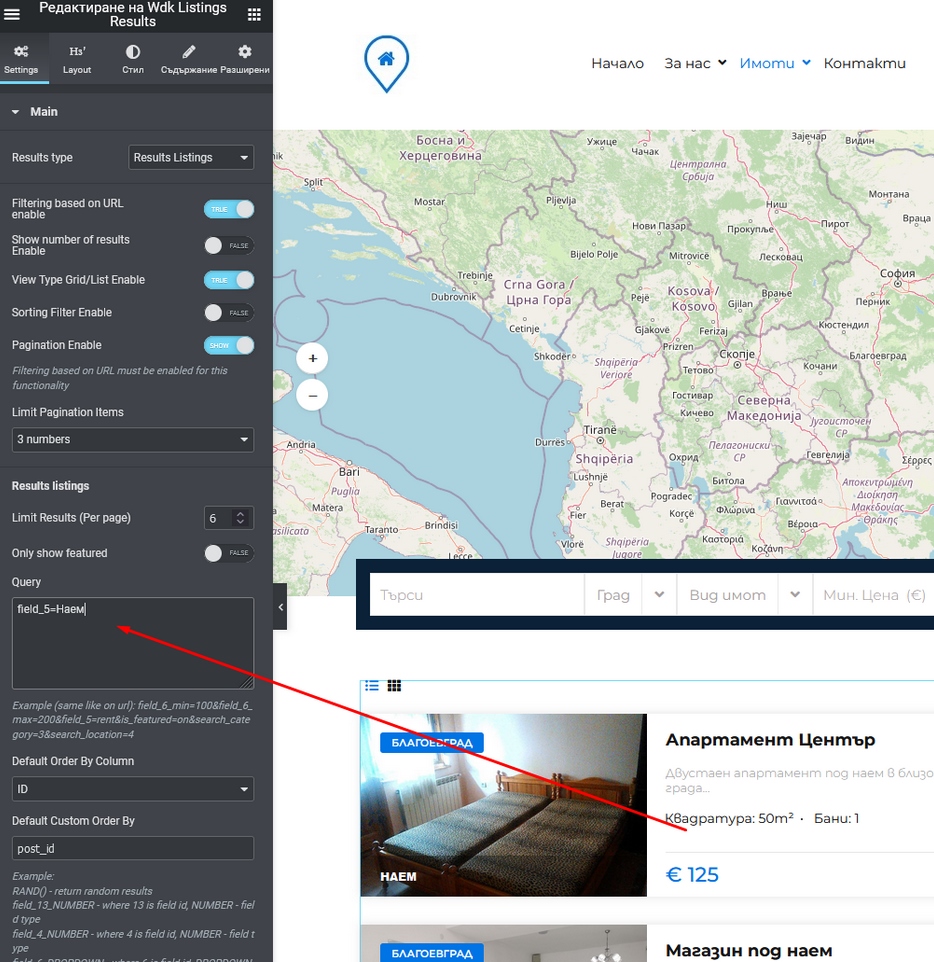Open Limit Pagination Items dropdown
Viewport: 934px width, 962px height.
point(133,439)
